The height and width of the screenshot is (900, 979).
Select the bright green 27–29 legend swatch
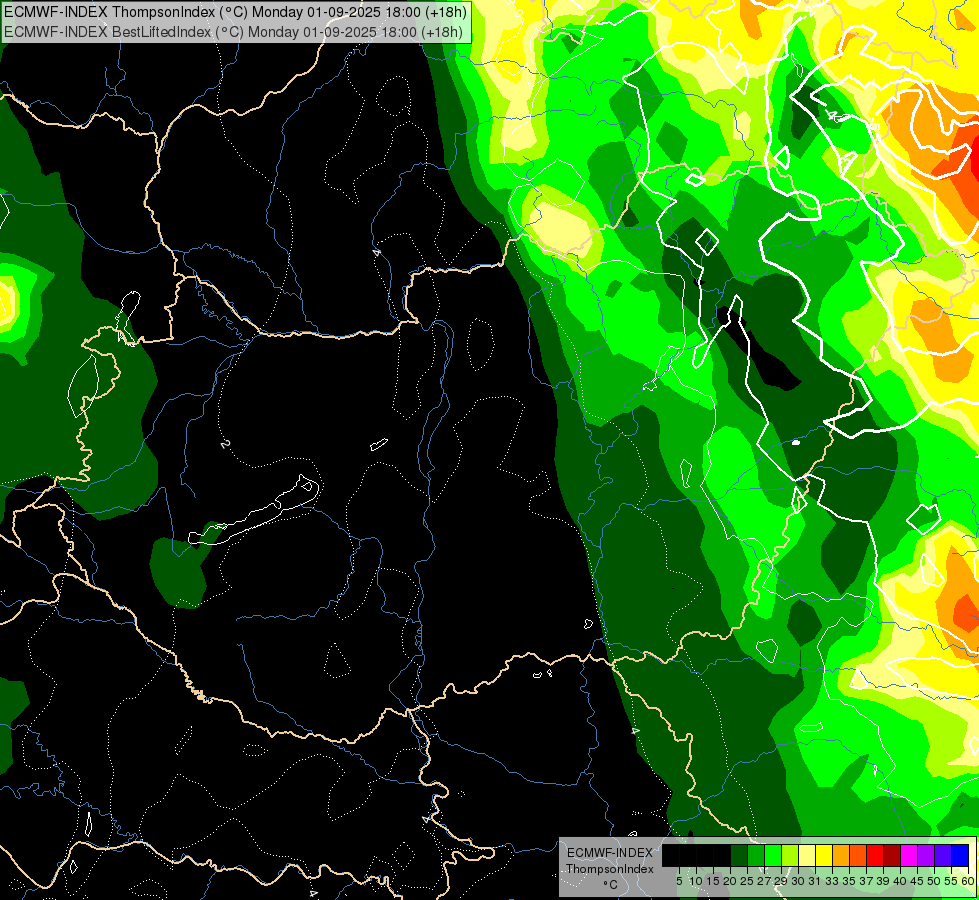pyautogui.click(x=773, y=855)
